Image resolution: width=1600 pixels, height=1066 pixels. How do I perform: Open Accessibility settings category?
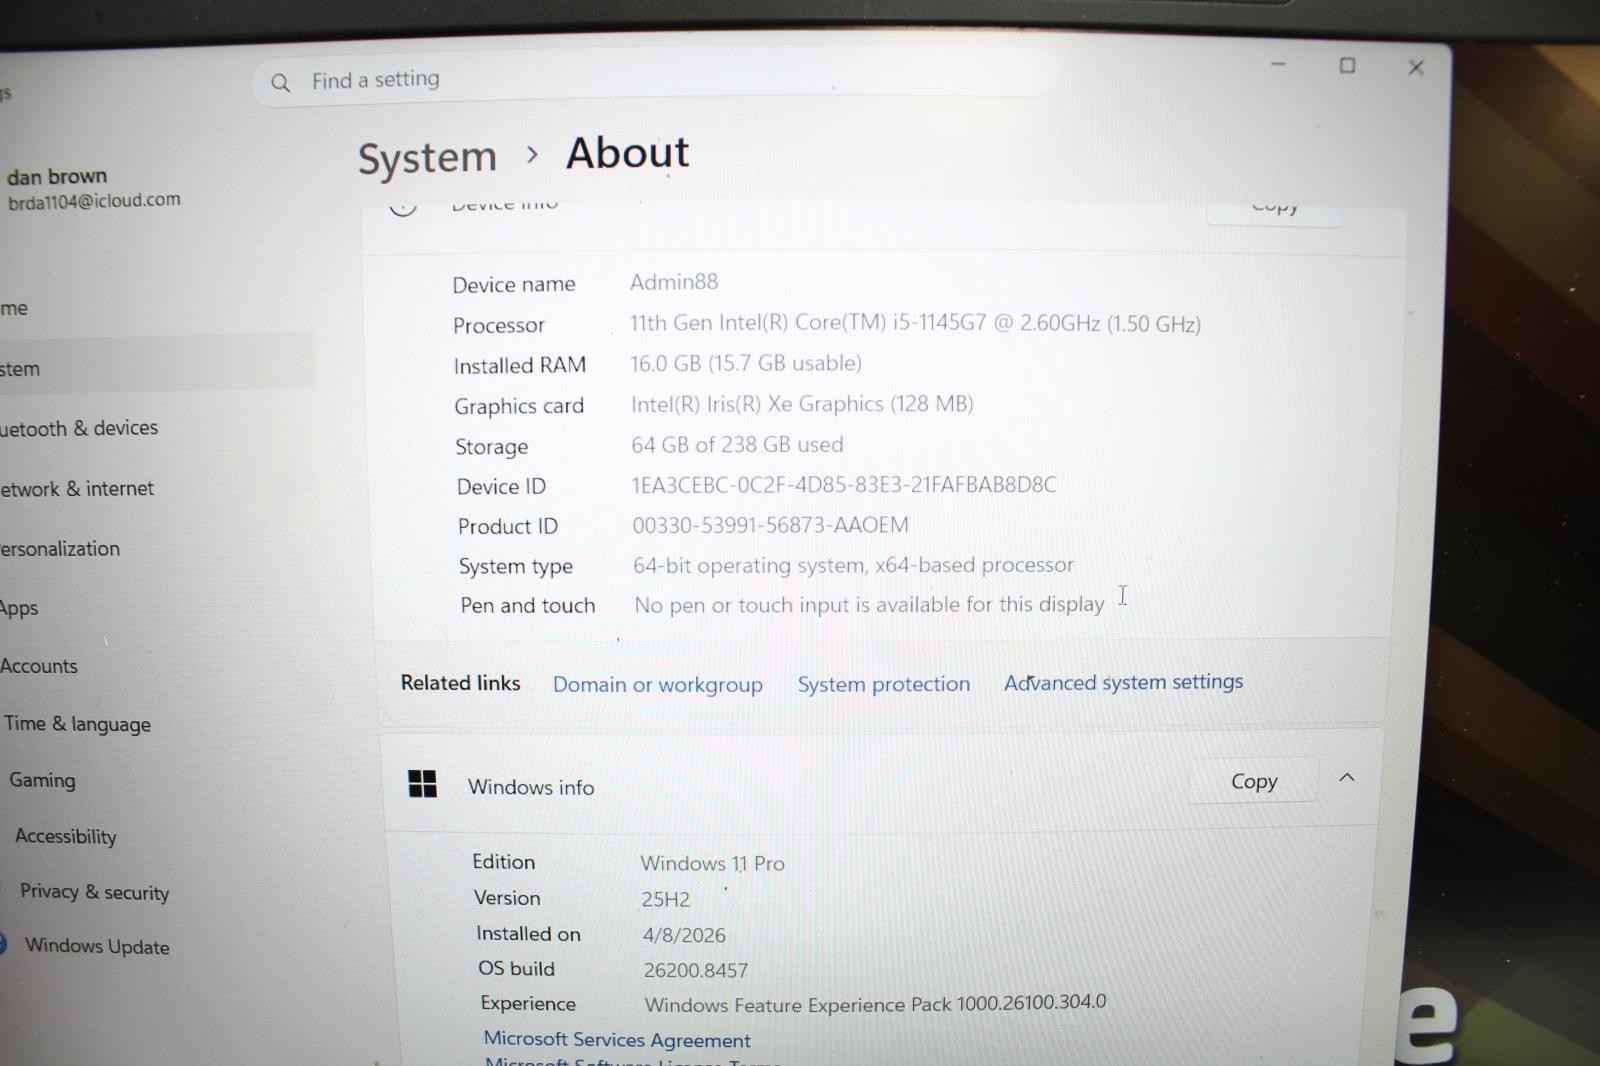pos(66,836)
